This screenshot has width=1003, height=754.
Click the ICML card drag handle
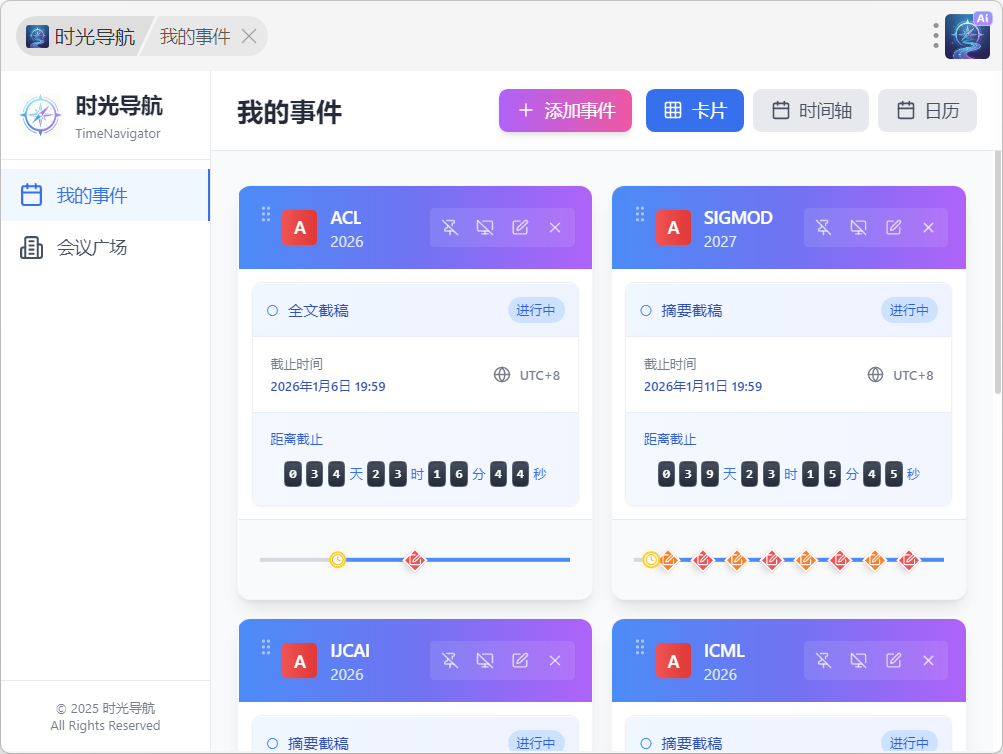pyautogui.click(x=640, y=647)
